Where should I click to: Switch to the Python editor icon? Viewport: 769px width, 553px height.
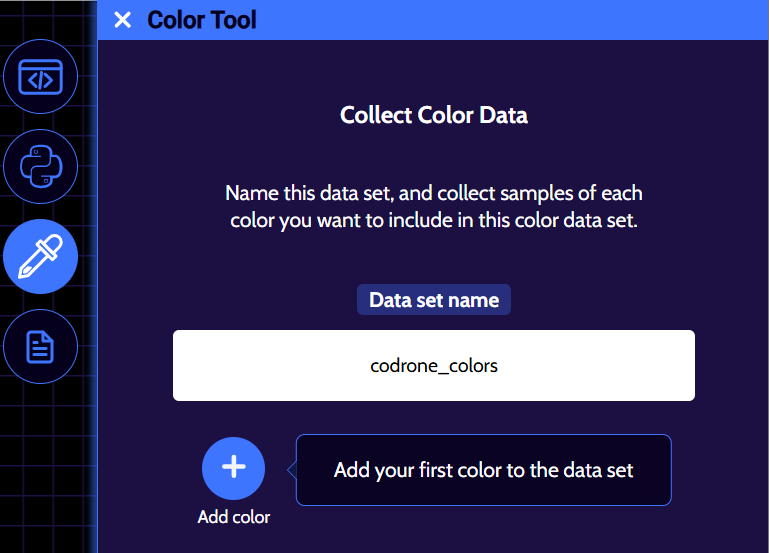click(41, 166)
